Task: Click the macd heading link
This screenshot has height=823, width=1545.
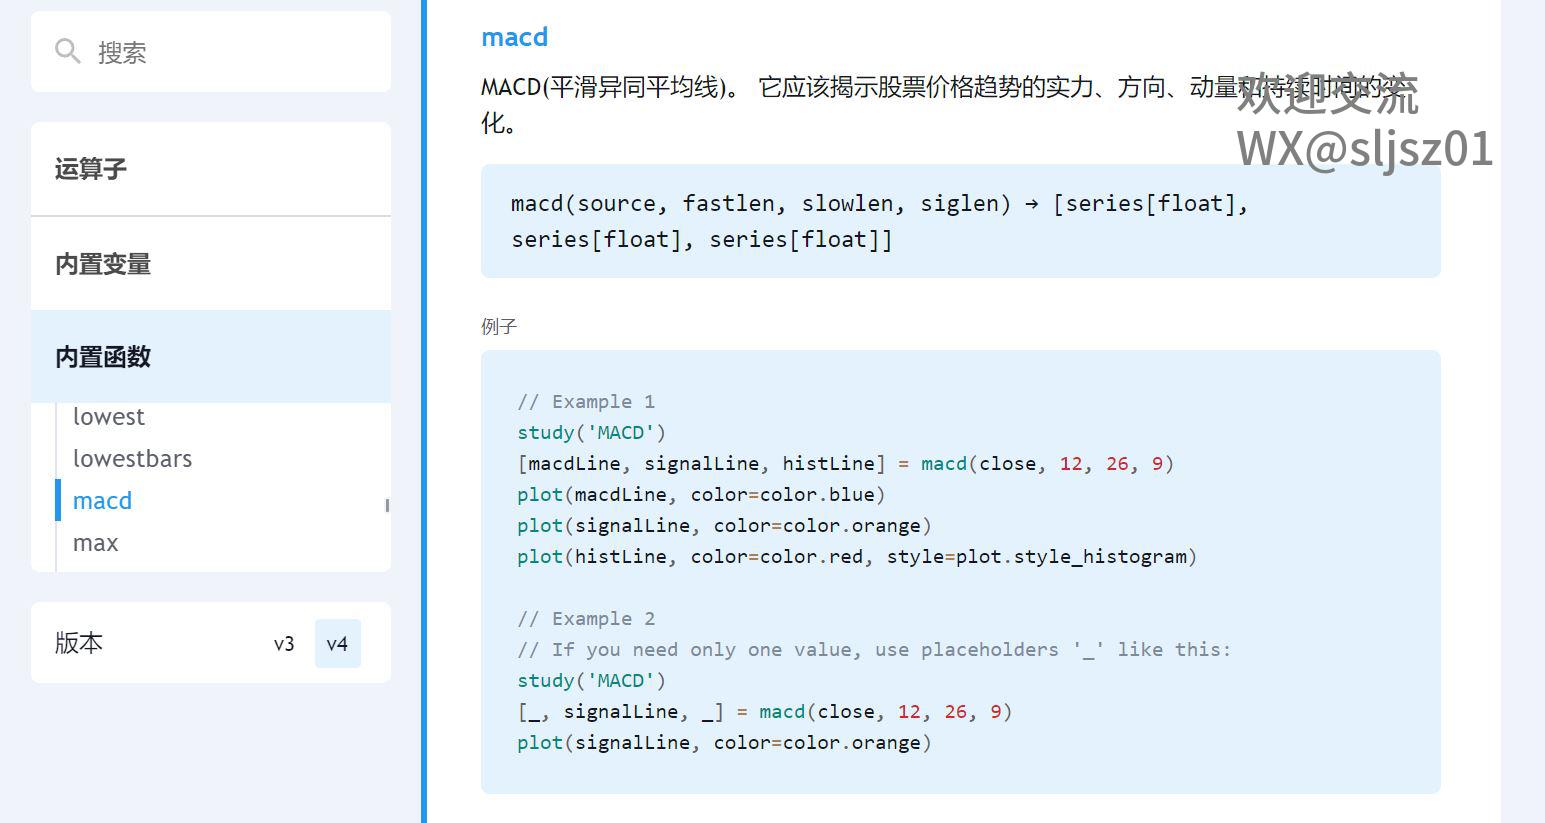Action: click(514, 37)
